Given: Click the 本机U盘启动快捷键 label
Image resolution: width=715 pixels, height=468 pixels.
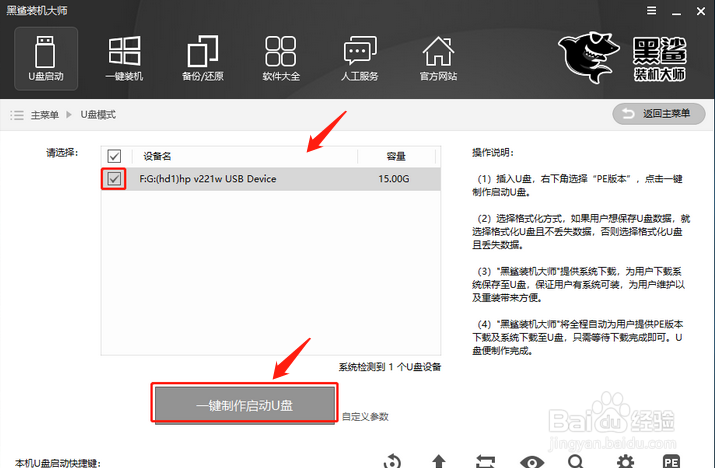Looking at the screenshot, I should [x=58, y=463].
